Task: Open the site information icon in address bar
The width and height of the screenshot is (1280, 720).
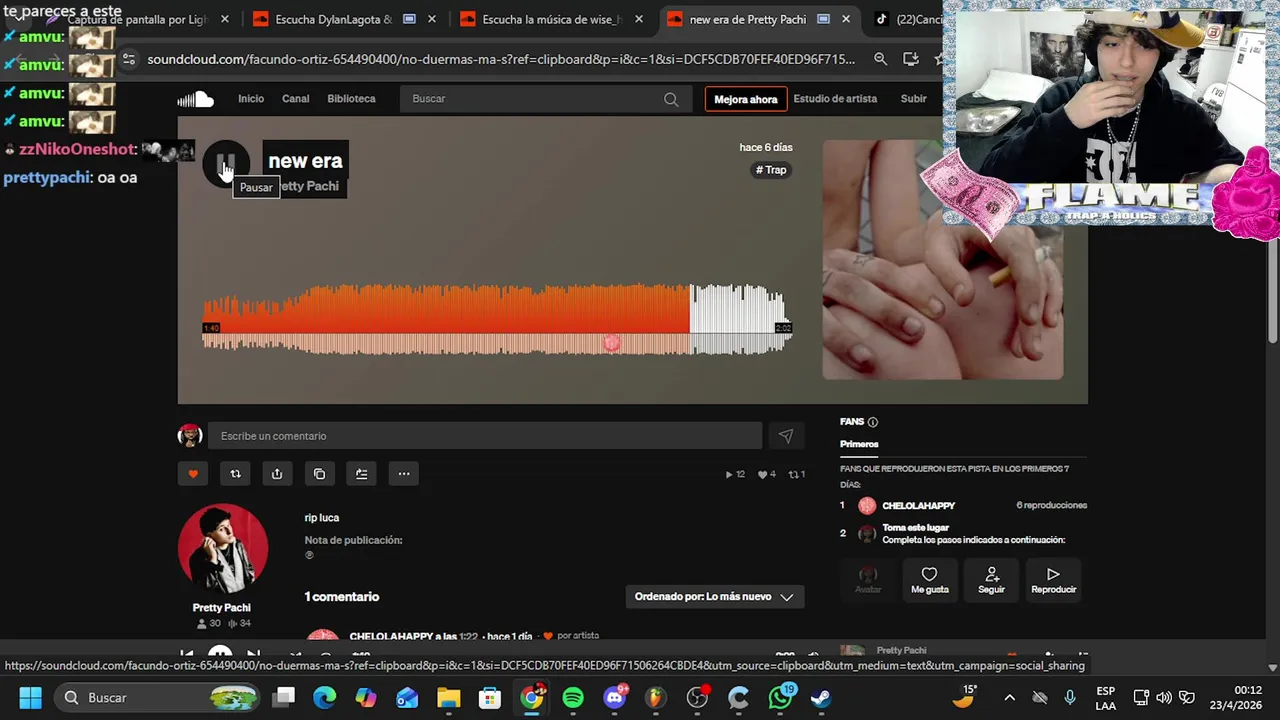Action: (128, 59)
